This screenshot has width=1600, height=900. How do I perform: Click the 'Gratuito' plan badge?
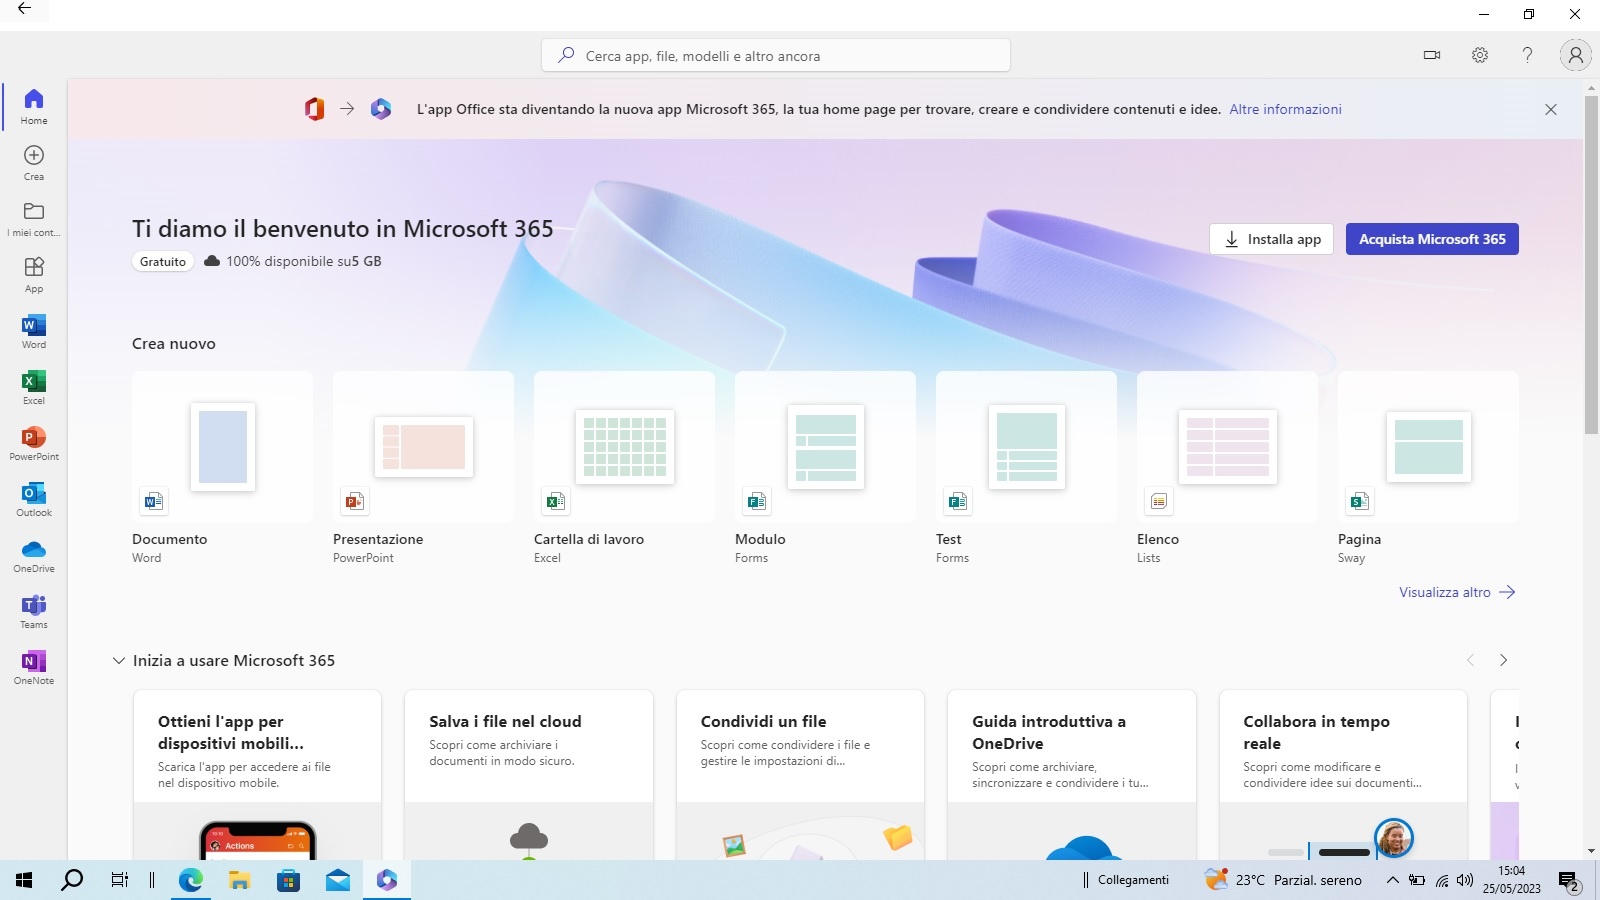tap(163, 261)
